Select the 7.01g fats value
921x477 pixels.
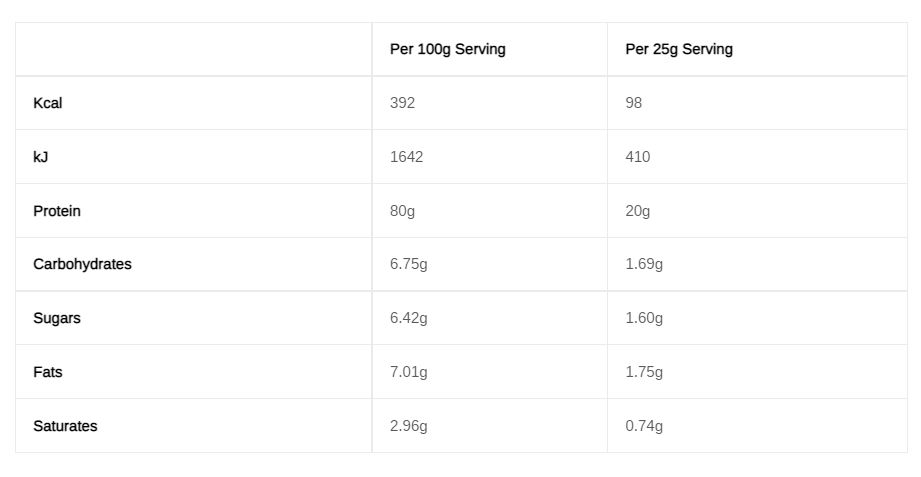[409, 372]
